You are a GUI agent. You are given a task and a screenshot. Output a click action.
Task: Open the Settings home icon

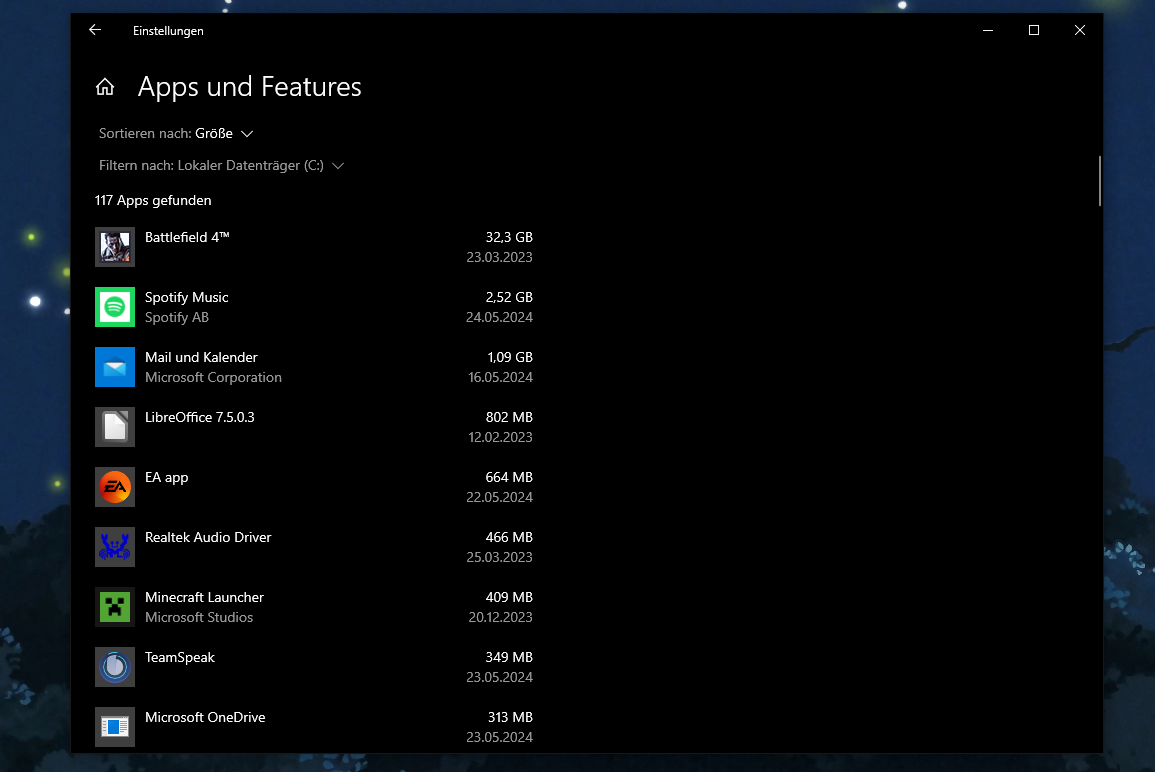pos(105,87)
